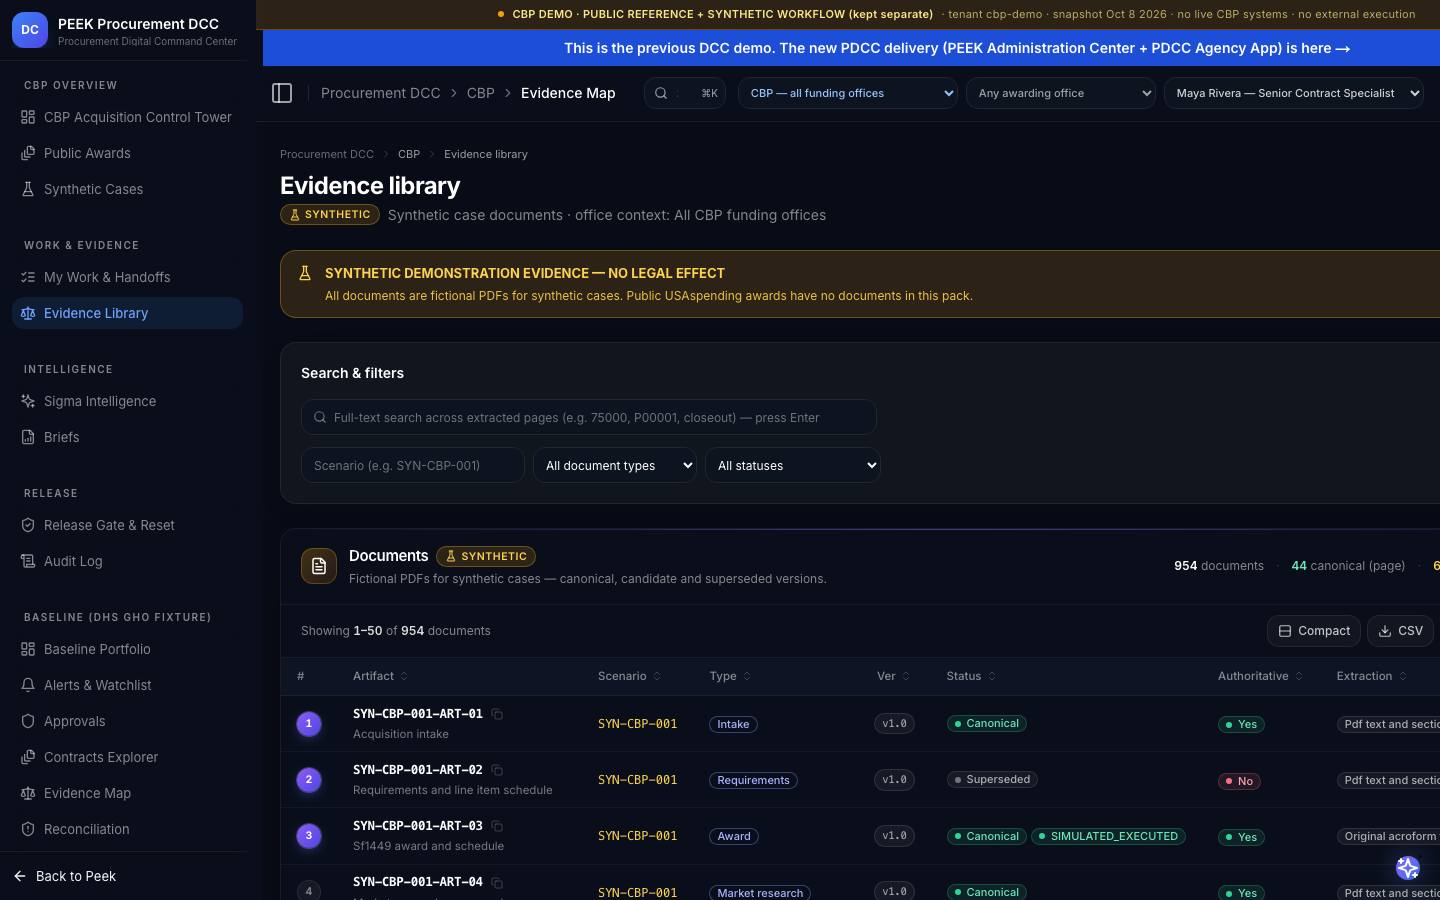Open CBP Acquisition Control Tower
The image size is (1440, 900).
coord(127,117)
